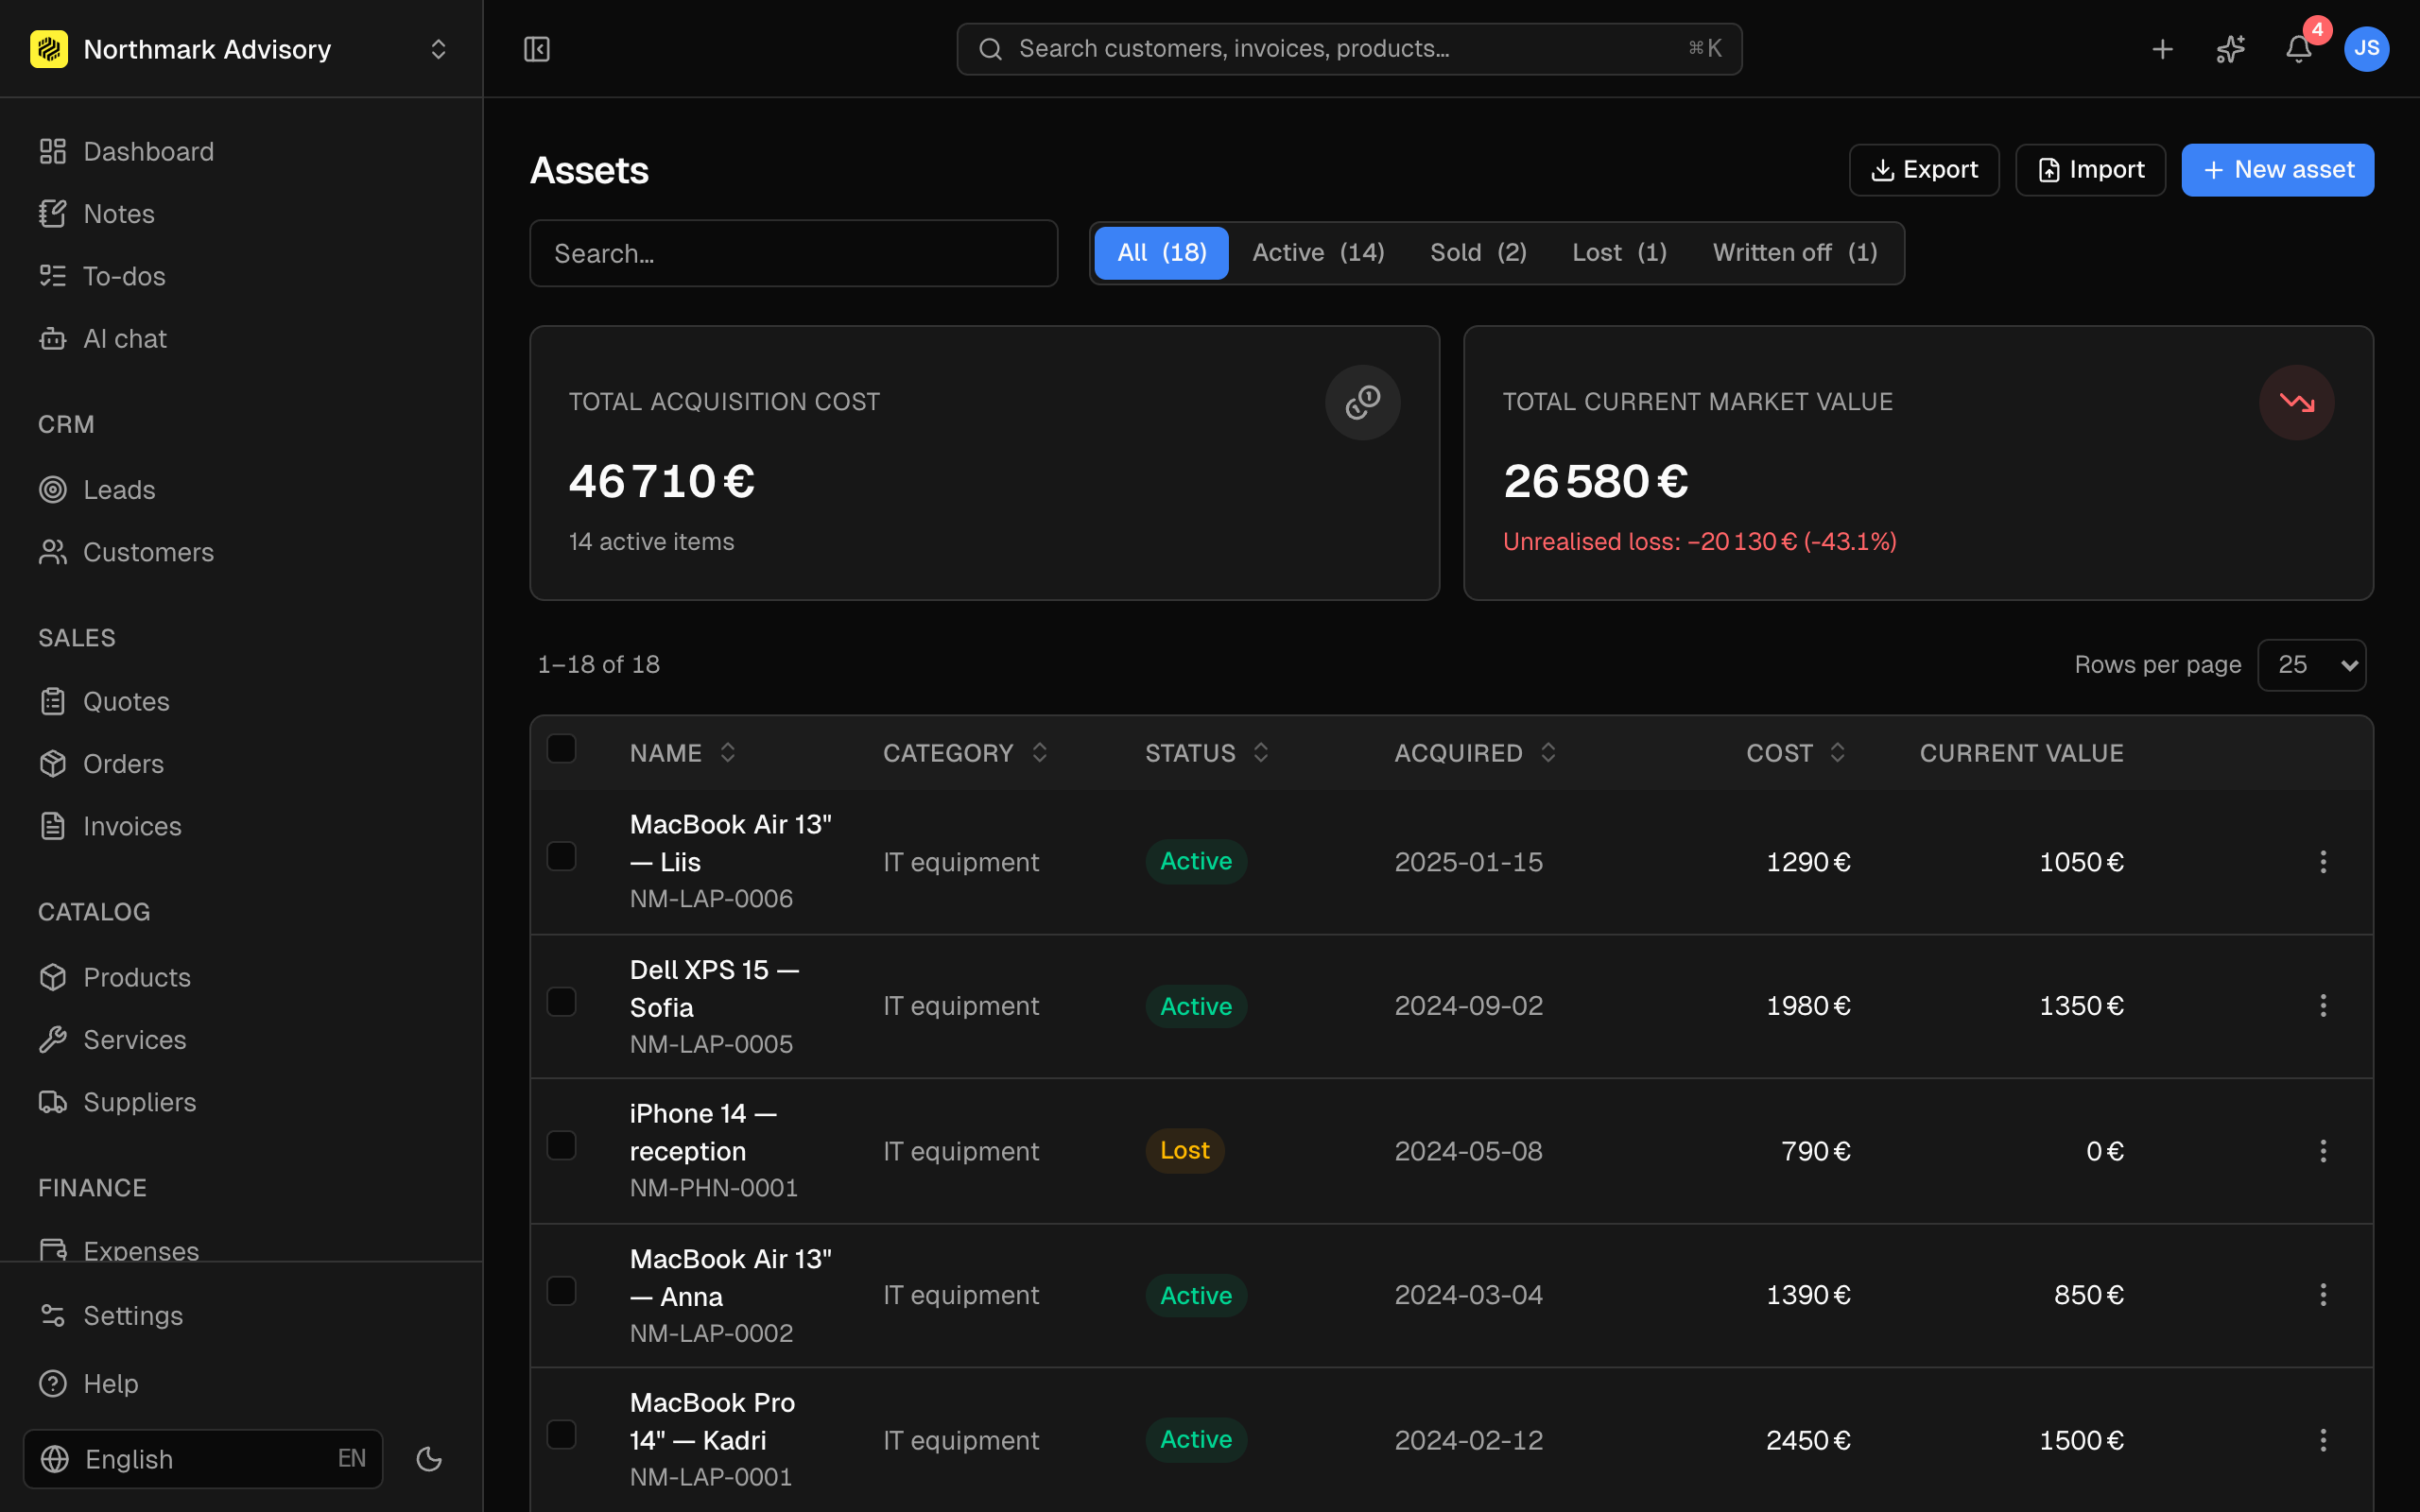The height and width of the screenshot is (1512, 2420).
Task: Select the All (18) filter tab
Action: [1161, 253]
